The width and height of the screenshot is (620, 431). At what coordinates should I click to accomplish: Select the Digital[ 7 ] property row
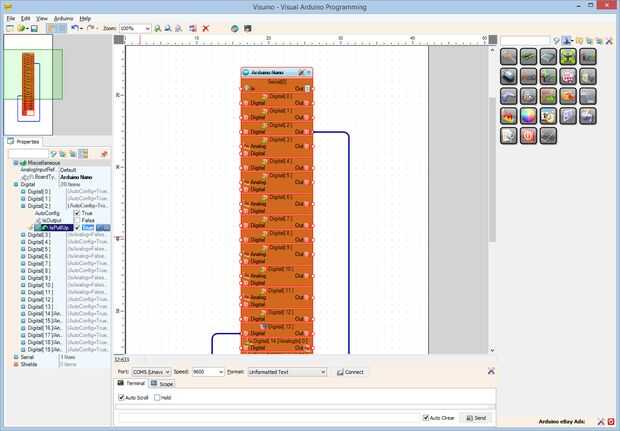[x=59, y=263]
